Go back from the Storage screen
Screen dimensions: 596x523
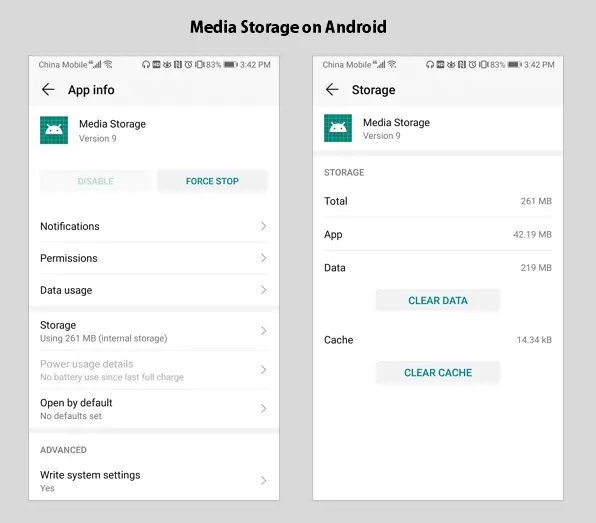coord(332,90)
